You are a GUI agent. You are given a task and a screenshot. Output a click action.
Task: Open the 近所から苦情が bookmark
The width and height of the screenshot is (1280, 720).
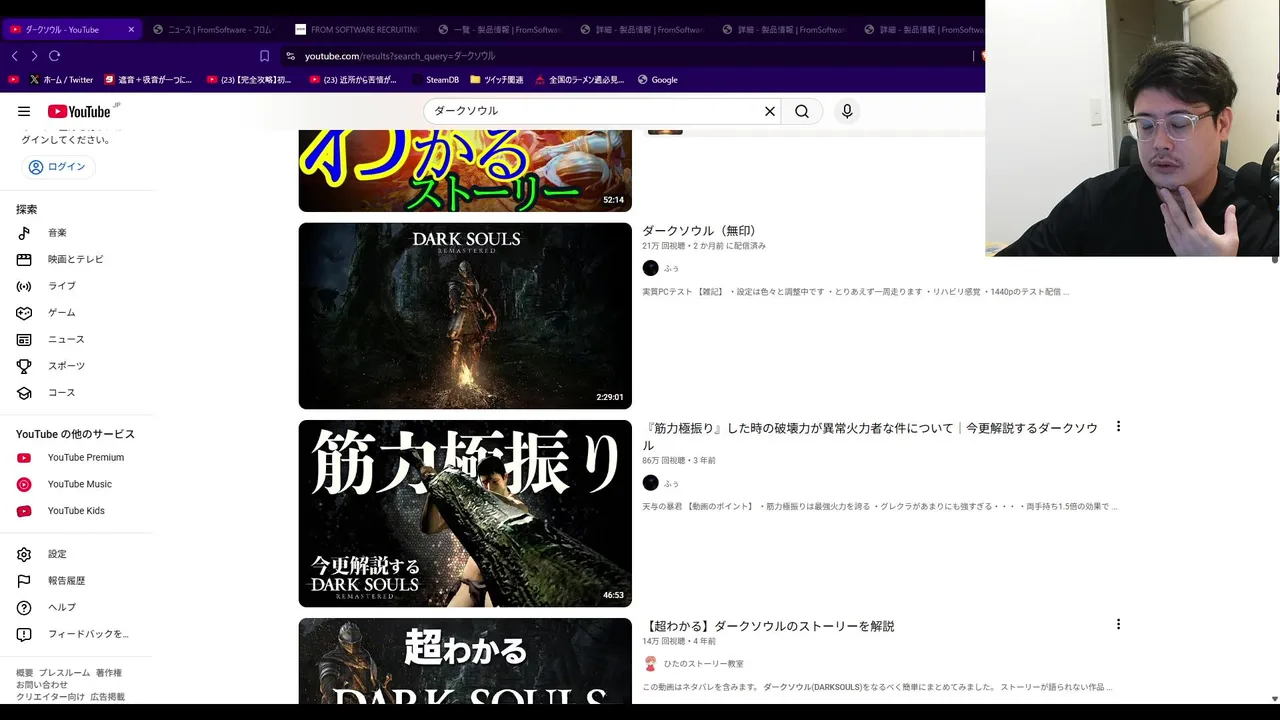coord(353,80)
